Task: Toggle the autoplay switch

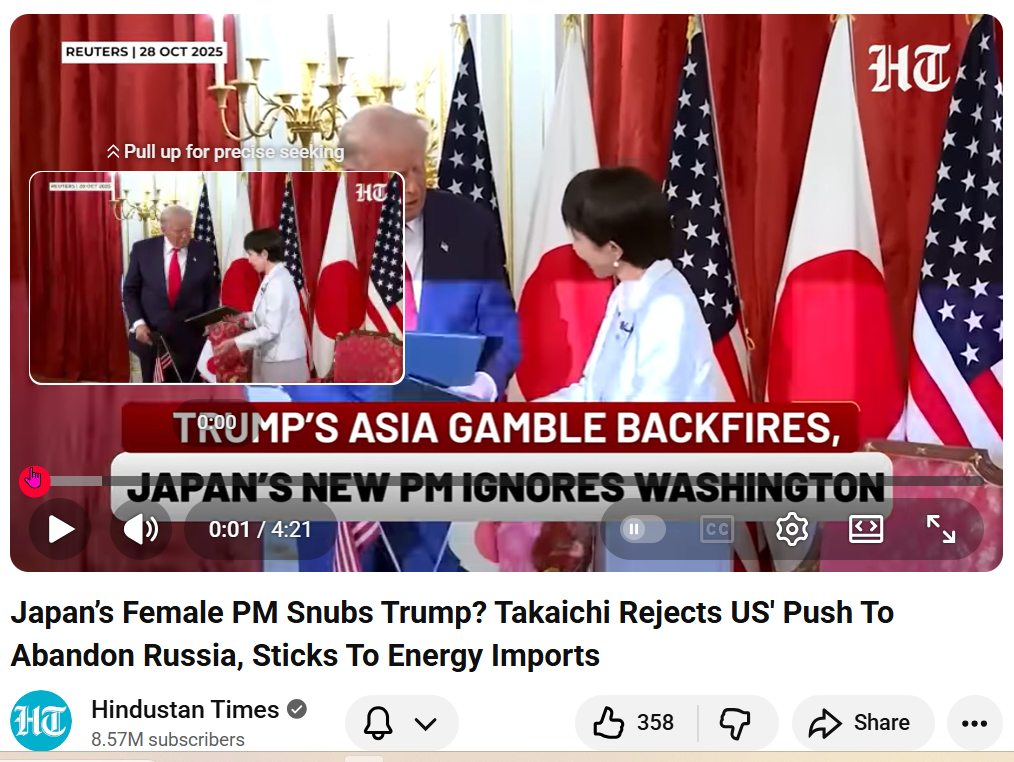Action: point(641,529)
